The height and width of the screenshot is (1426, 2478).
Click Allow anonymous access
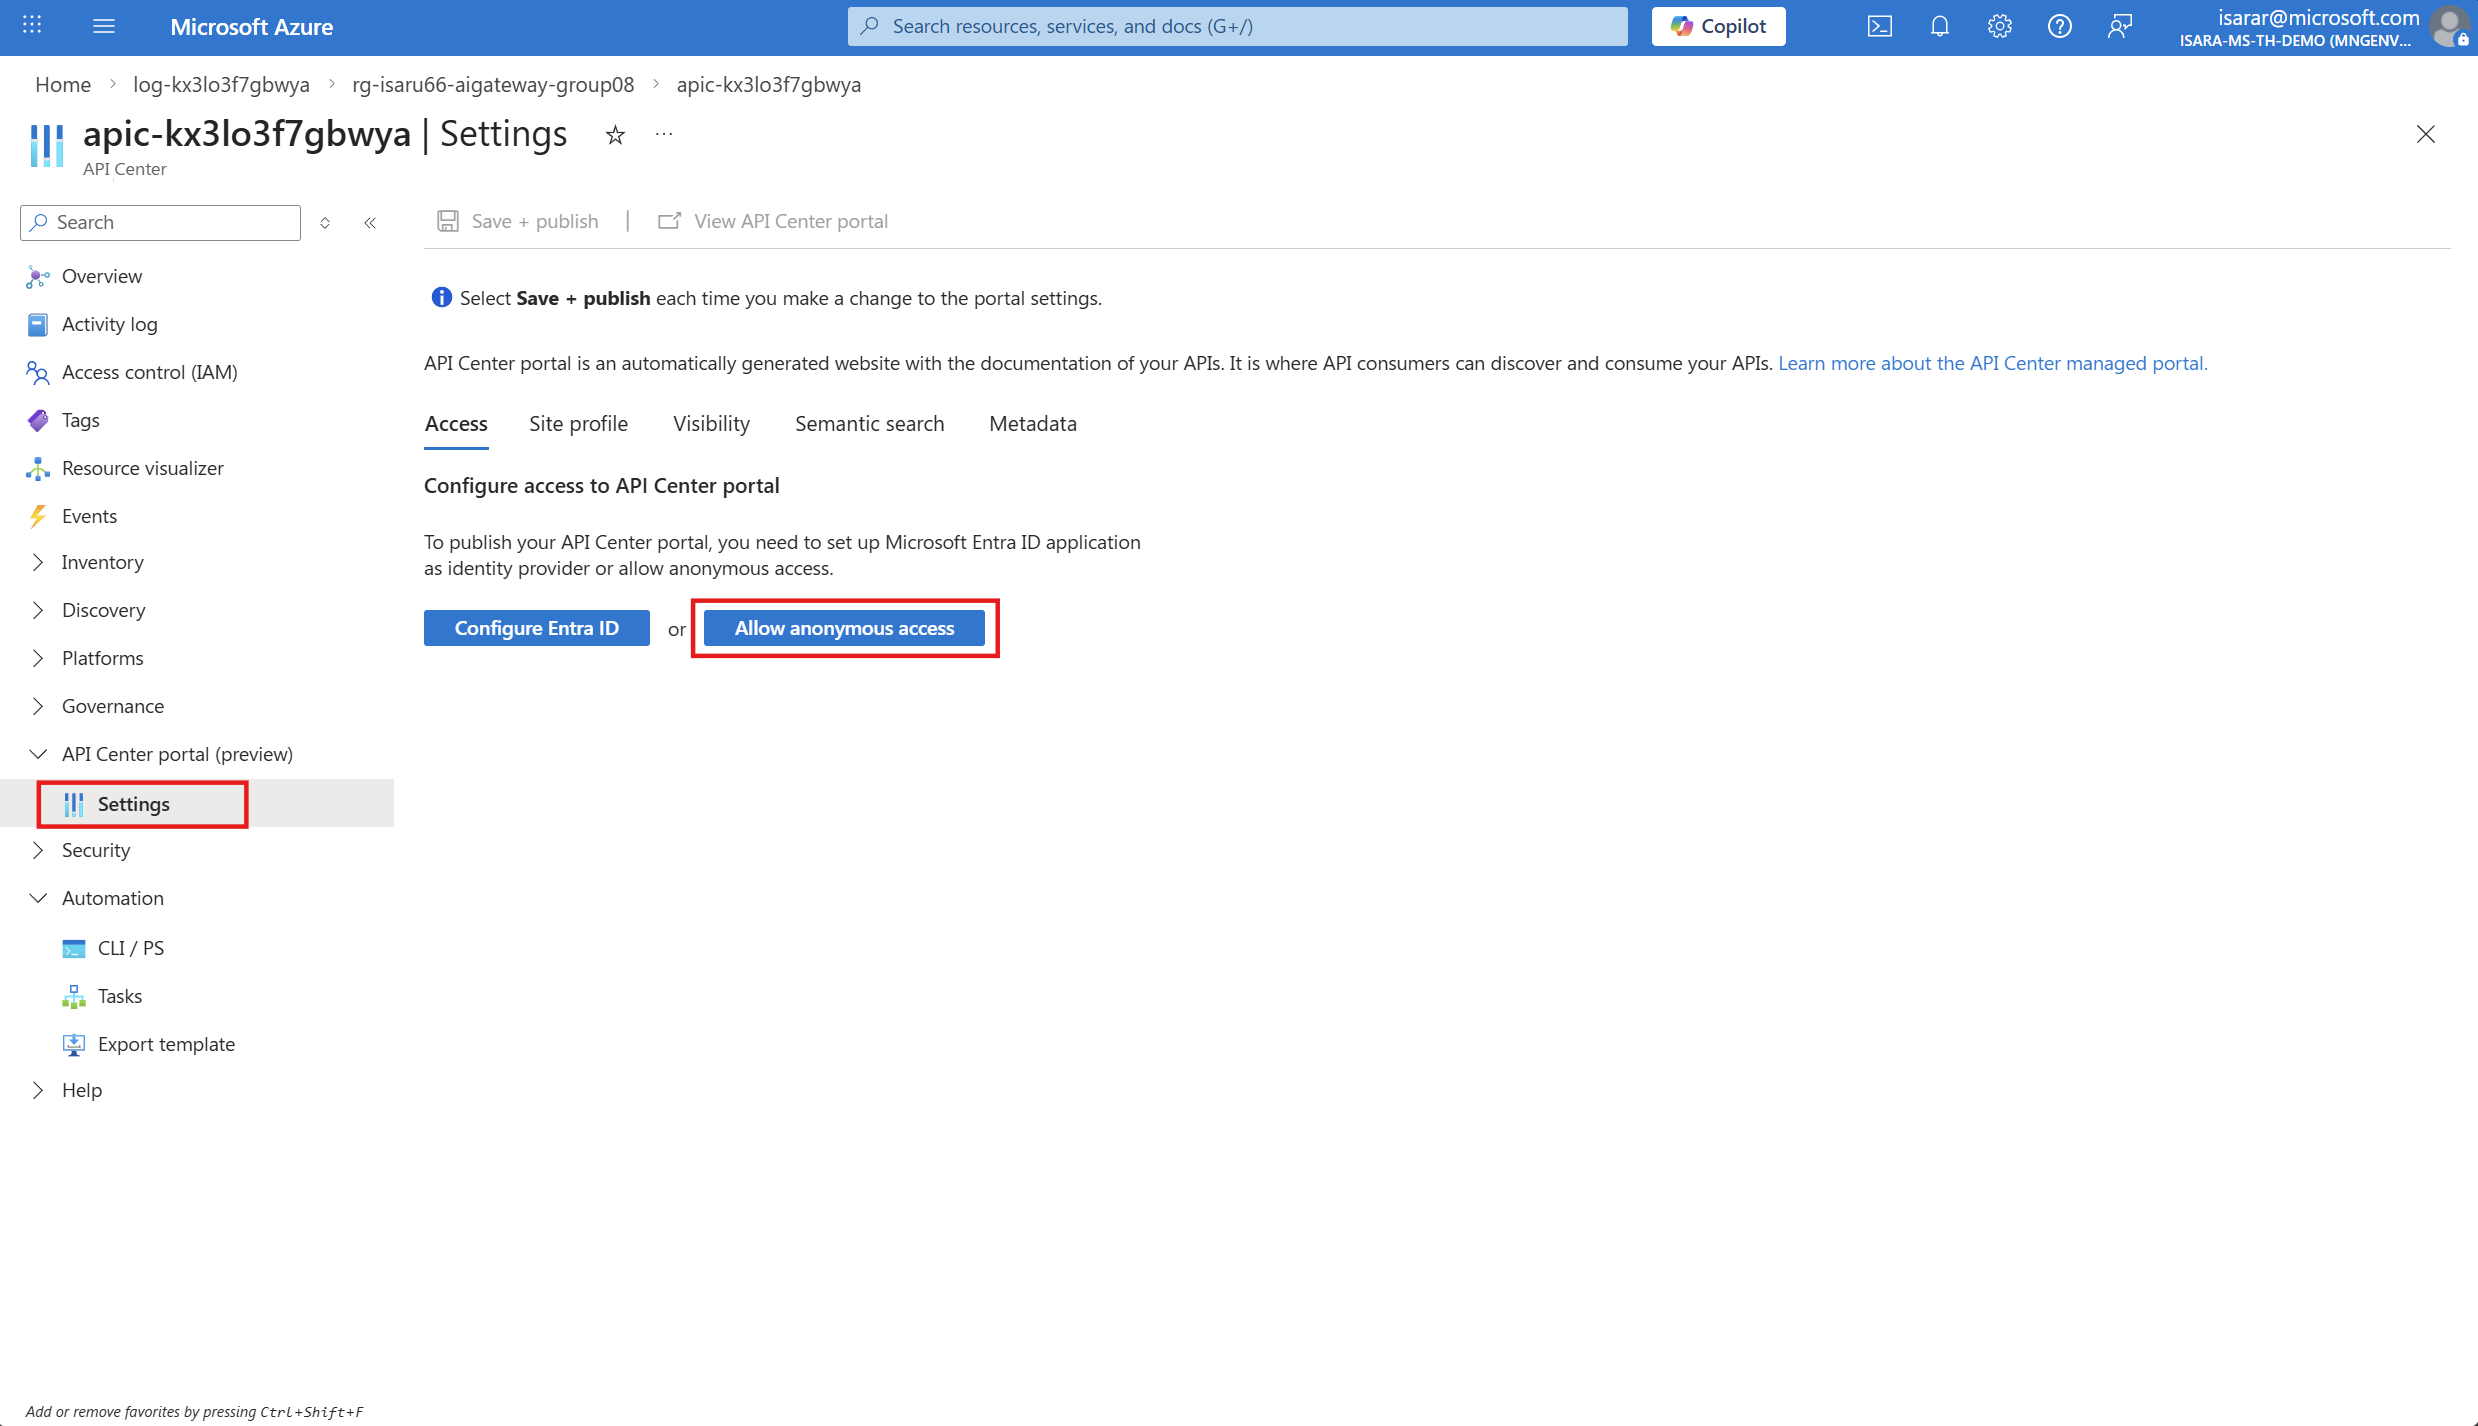tap(844, 628)
